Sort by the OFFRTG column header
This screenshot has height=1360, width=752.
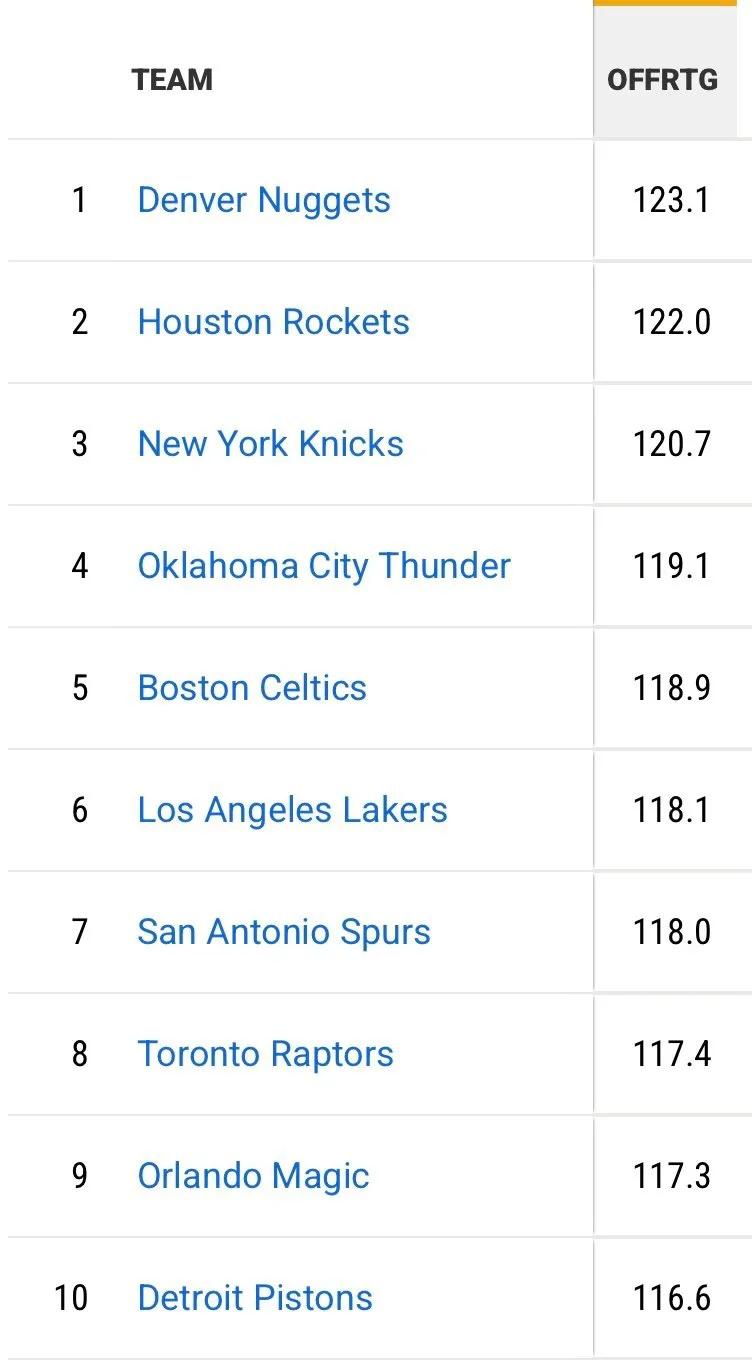[663, 80]
